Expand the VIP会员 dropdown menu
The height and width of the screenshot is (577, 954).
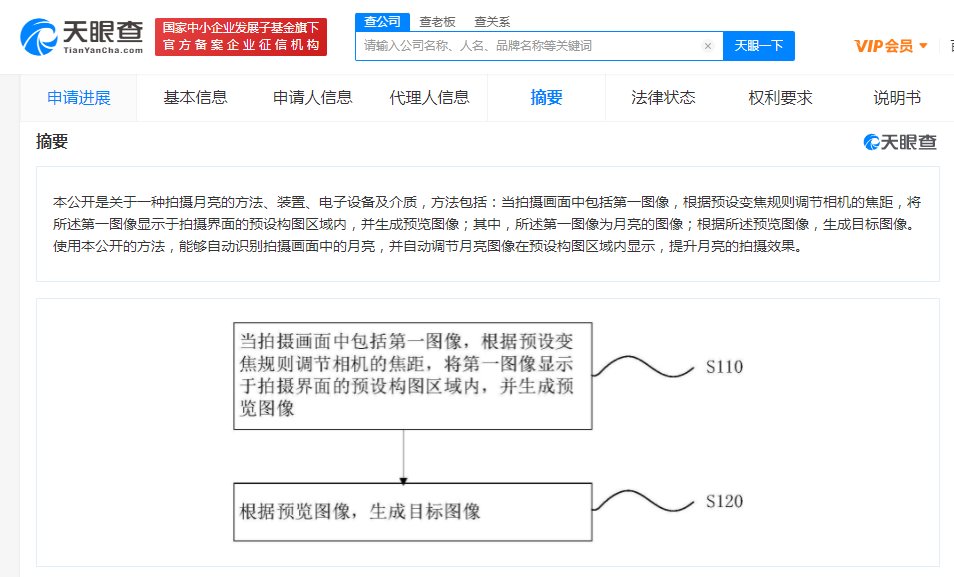pyautogui.click(x=891, y=46)
